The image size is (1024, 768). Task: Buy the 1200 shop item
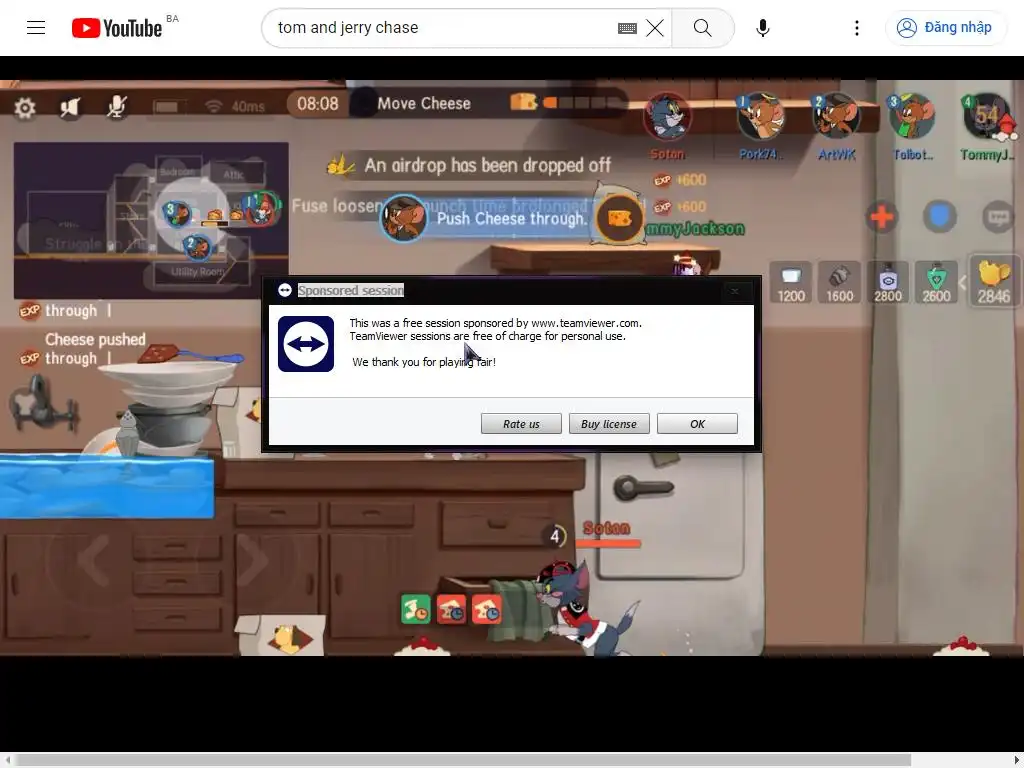pos(791,283)
